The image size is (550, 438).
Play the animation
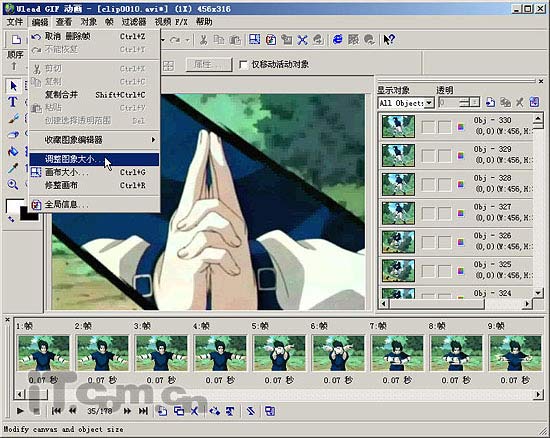click(20, 411)
